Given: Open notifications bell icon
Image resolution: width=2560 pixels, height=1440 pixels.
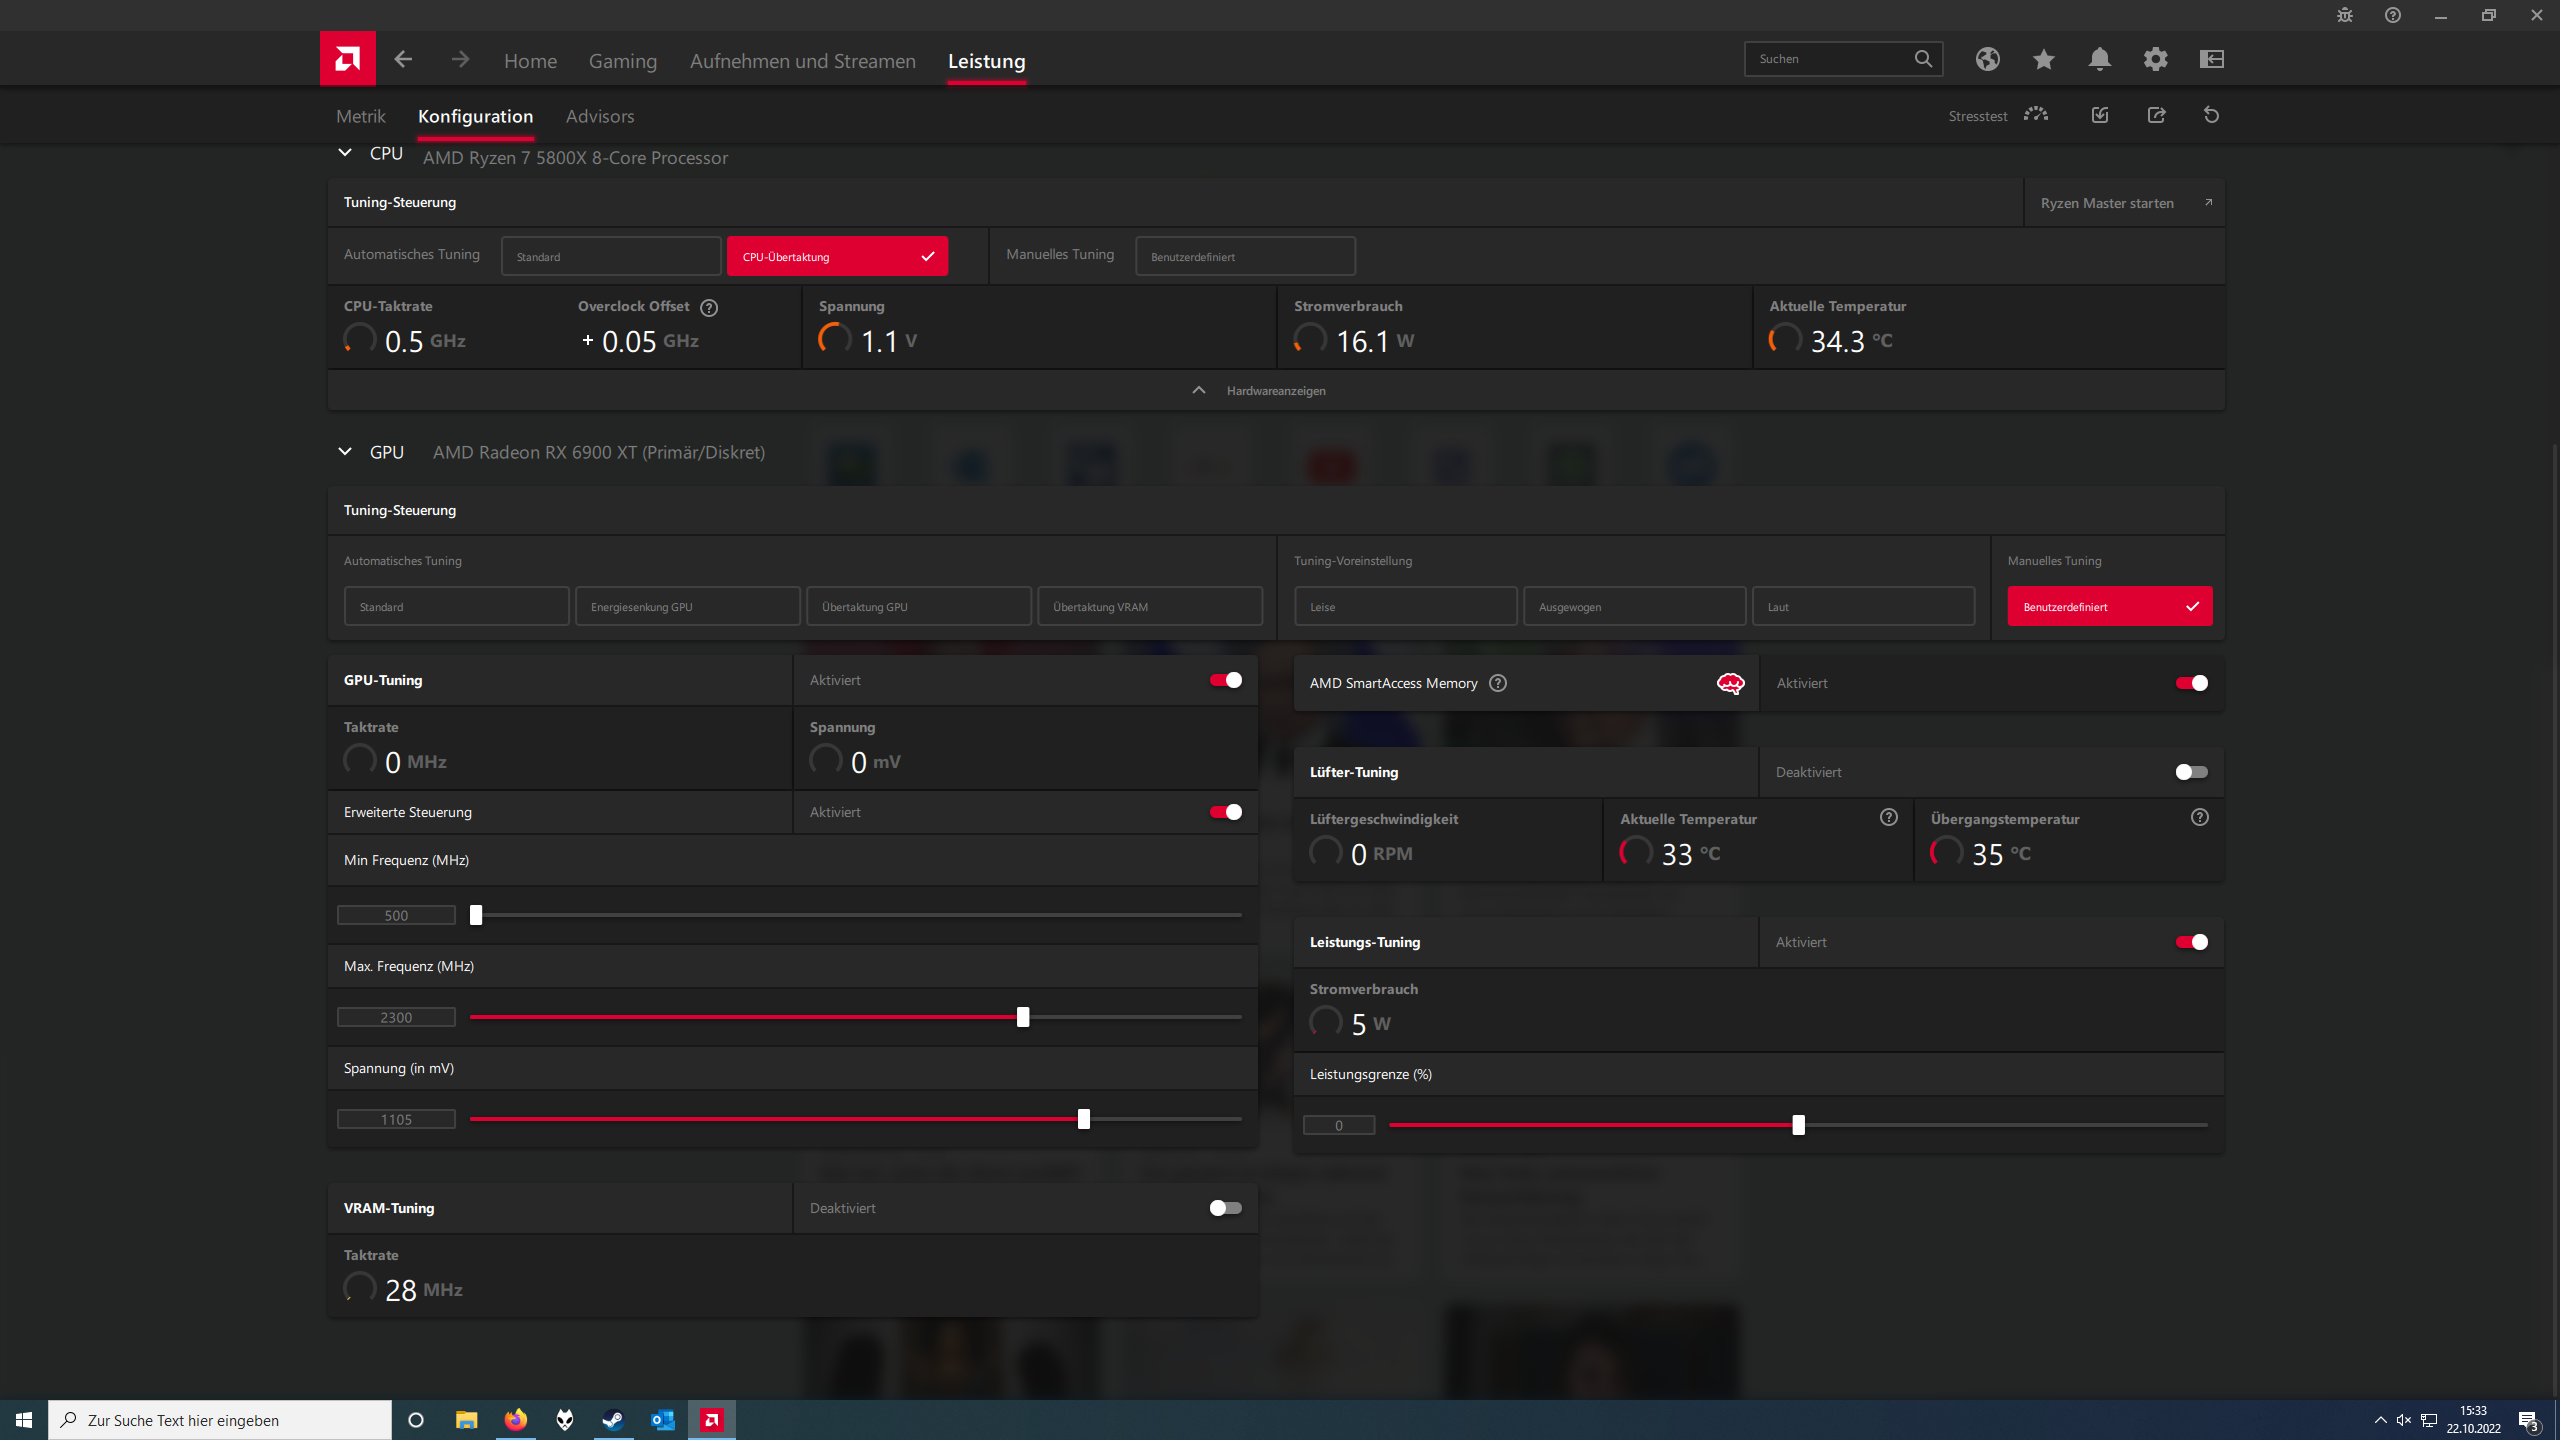Looking at the screenshot, I should click(2099, 59).
